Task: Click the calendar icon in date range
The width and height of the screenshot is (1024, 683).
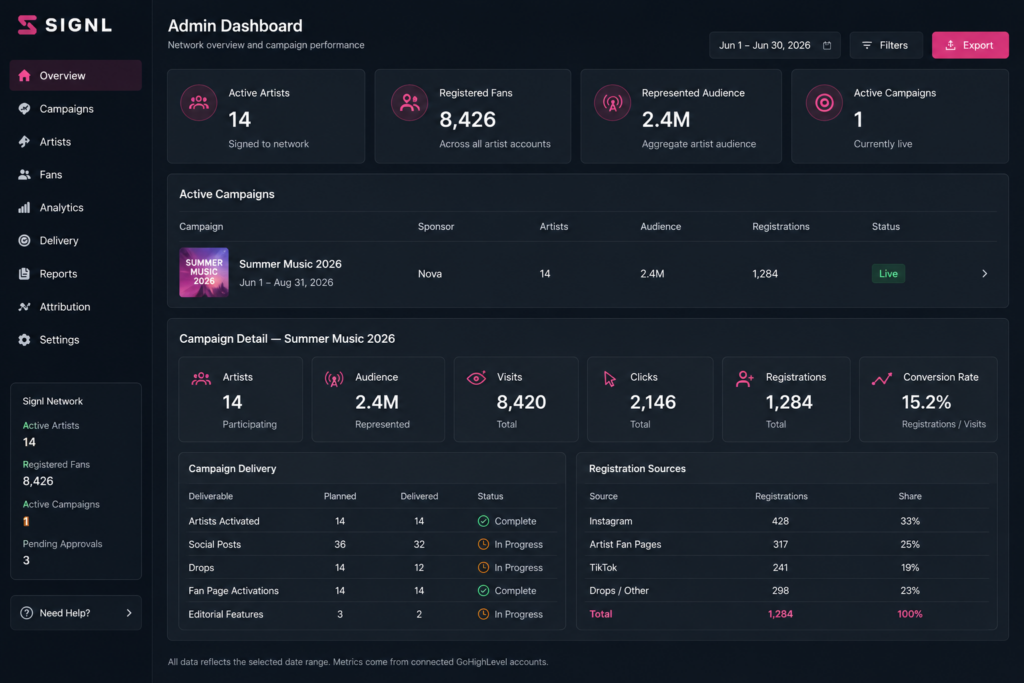Action: pyautogui.click(x=827, y=45)
